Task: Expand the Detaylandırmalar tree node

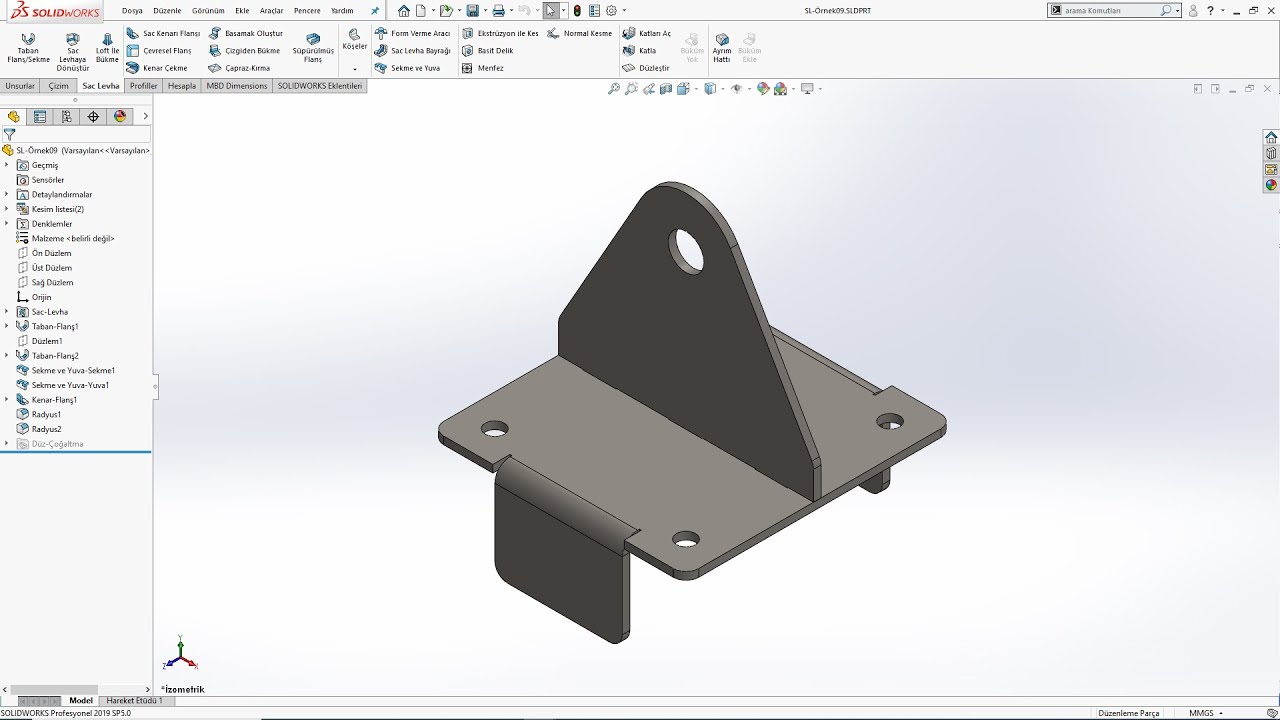Action: pyautogui.click(x=6, y=194)
